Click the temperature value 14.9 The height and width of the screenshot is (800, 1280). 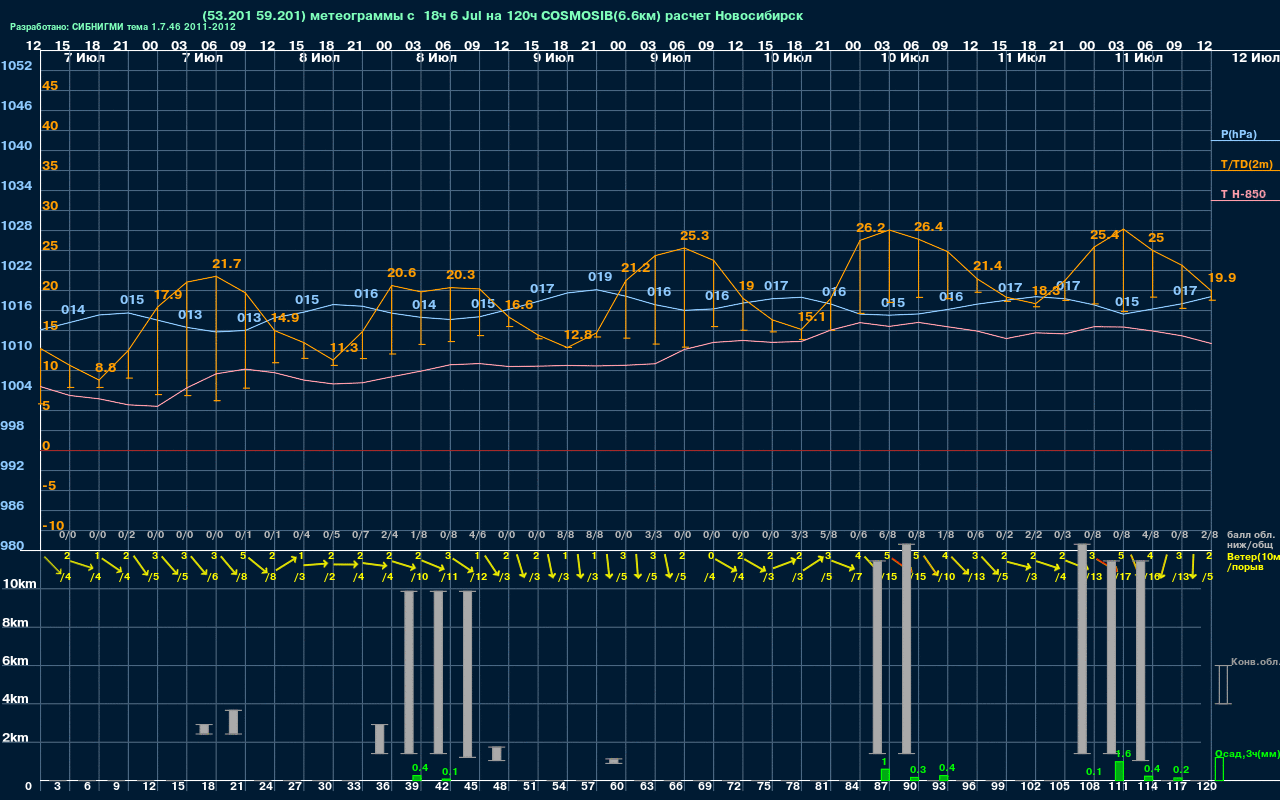coord(285,318)
